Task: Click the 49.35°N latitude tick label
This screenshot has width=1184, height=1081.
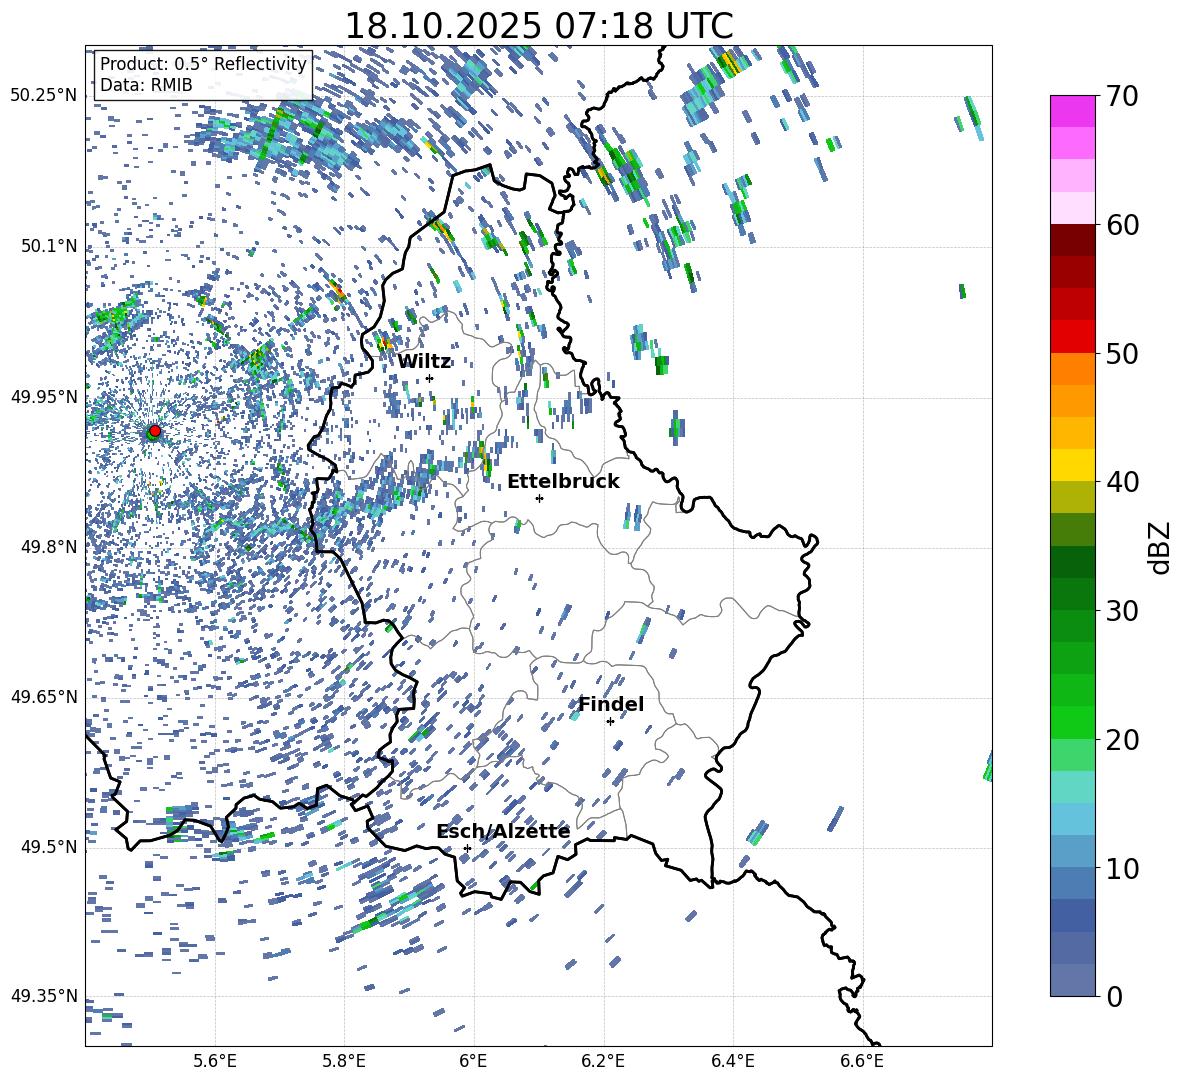Action: coord(43,996)
